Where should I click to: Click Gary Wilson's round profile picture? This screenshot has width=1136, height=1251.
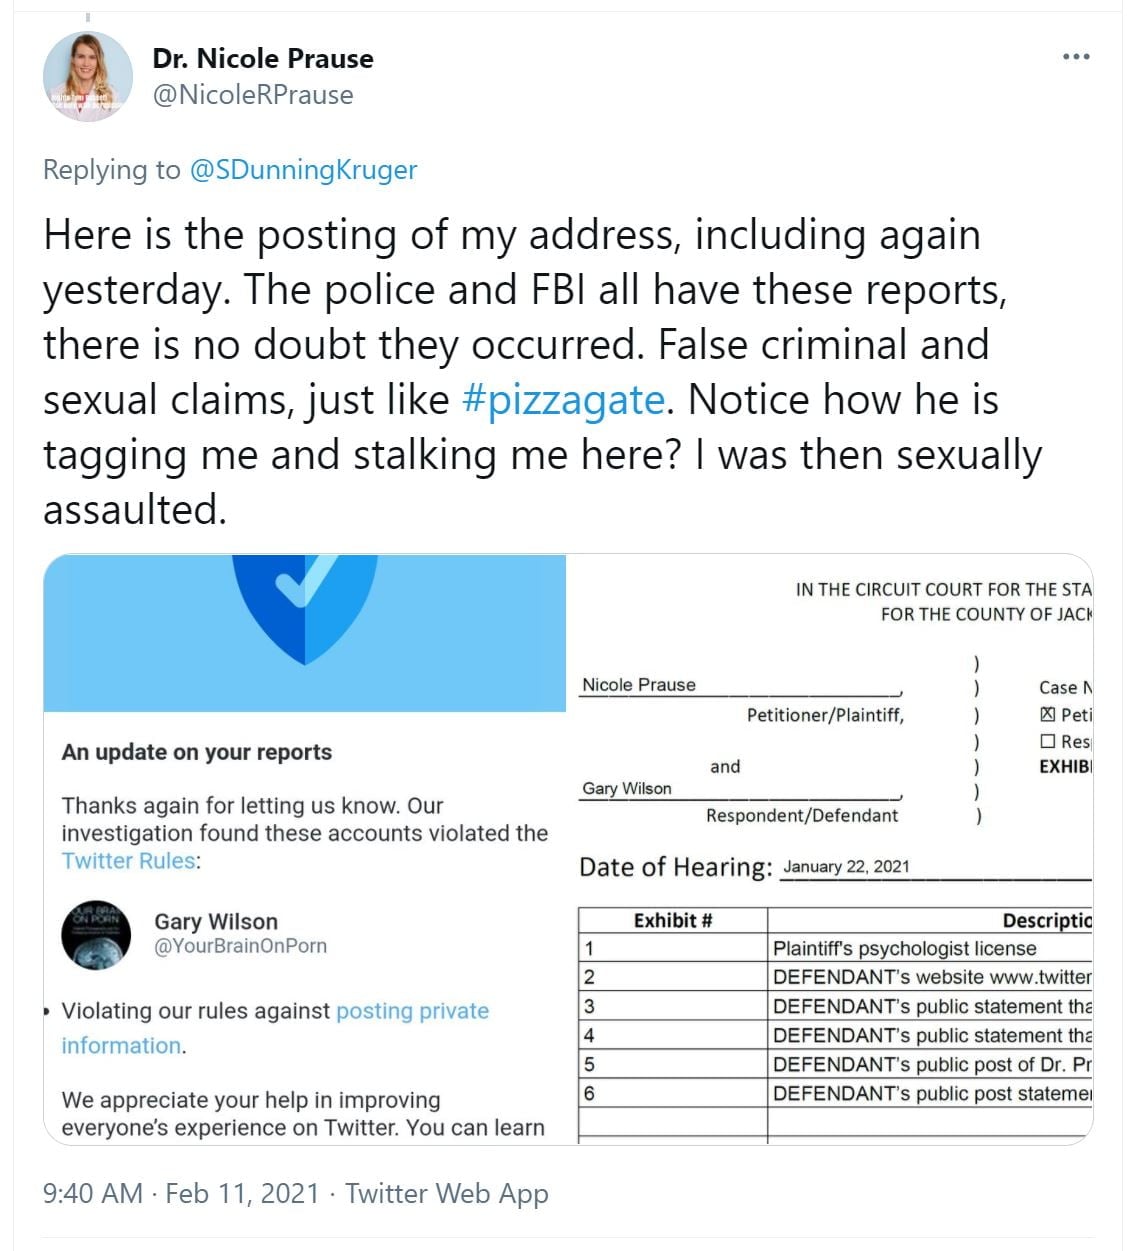point(96,935)
